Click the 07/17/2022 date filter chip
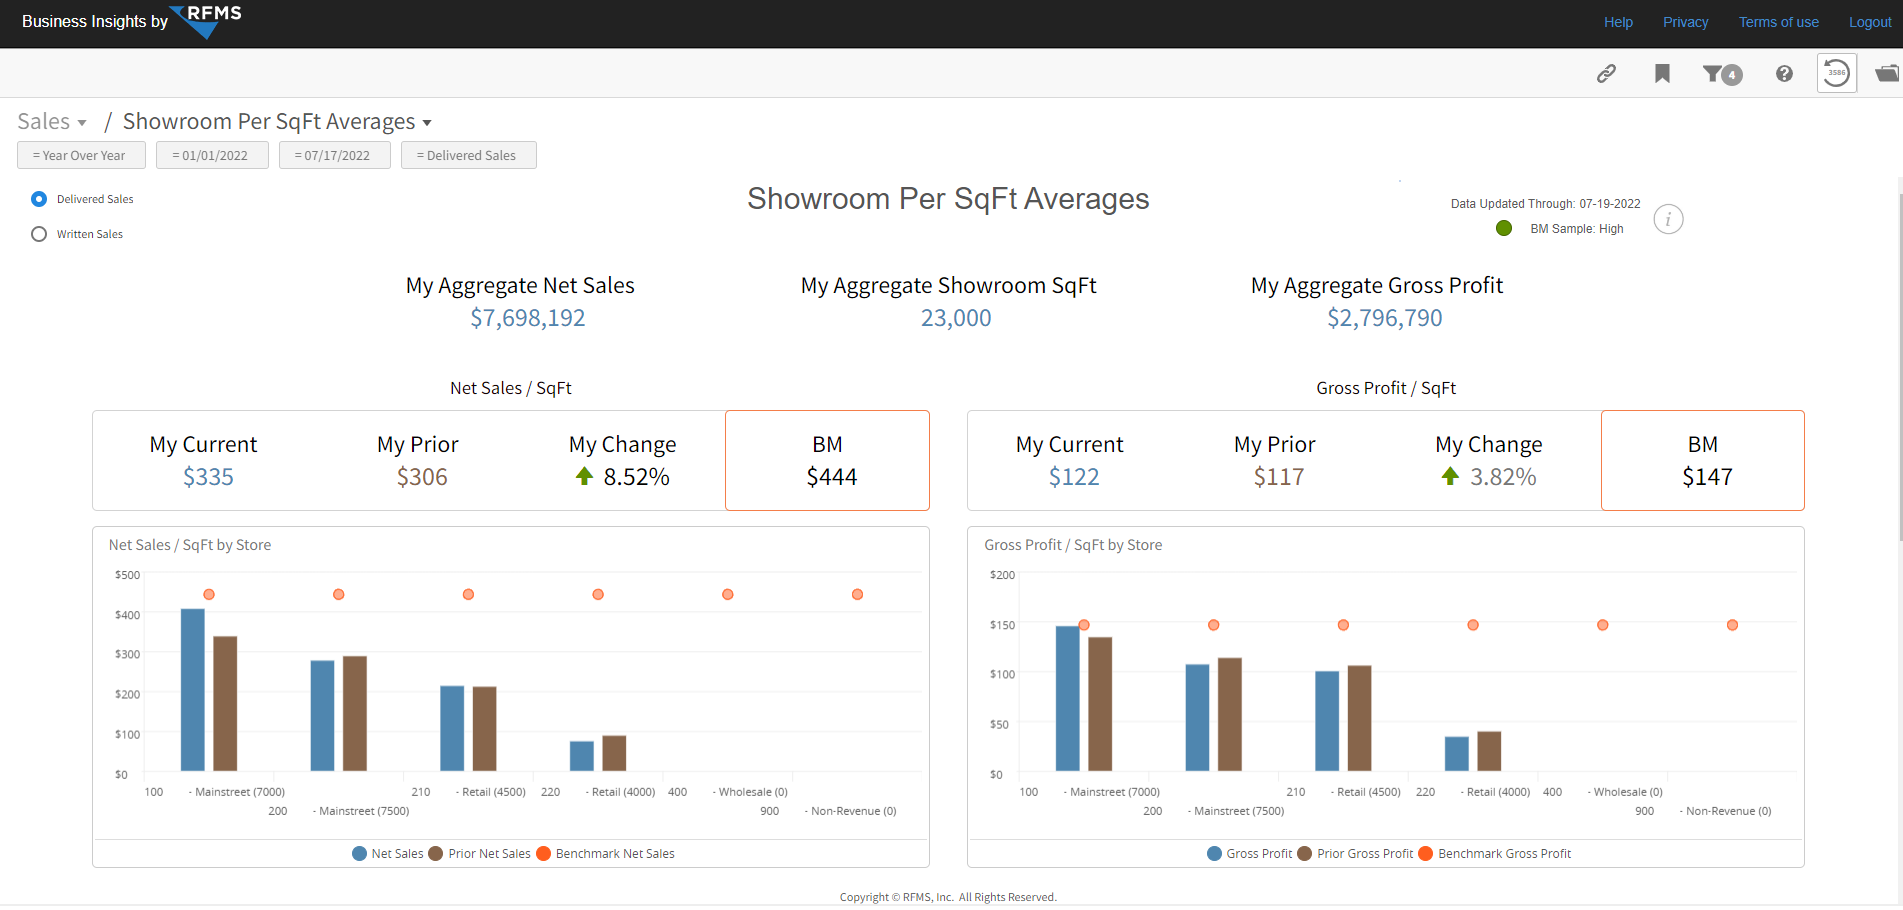This screenshot has width=1903, height=910. coord(335,155)
